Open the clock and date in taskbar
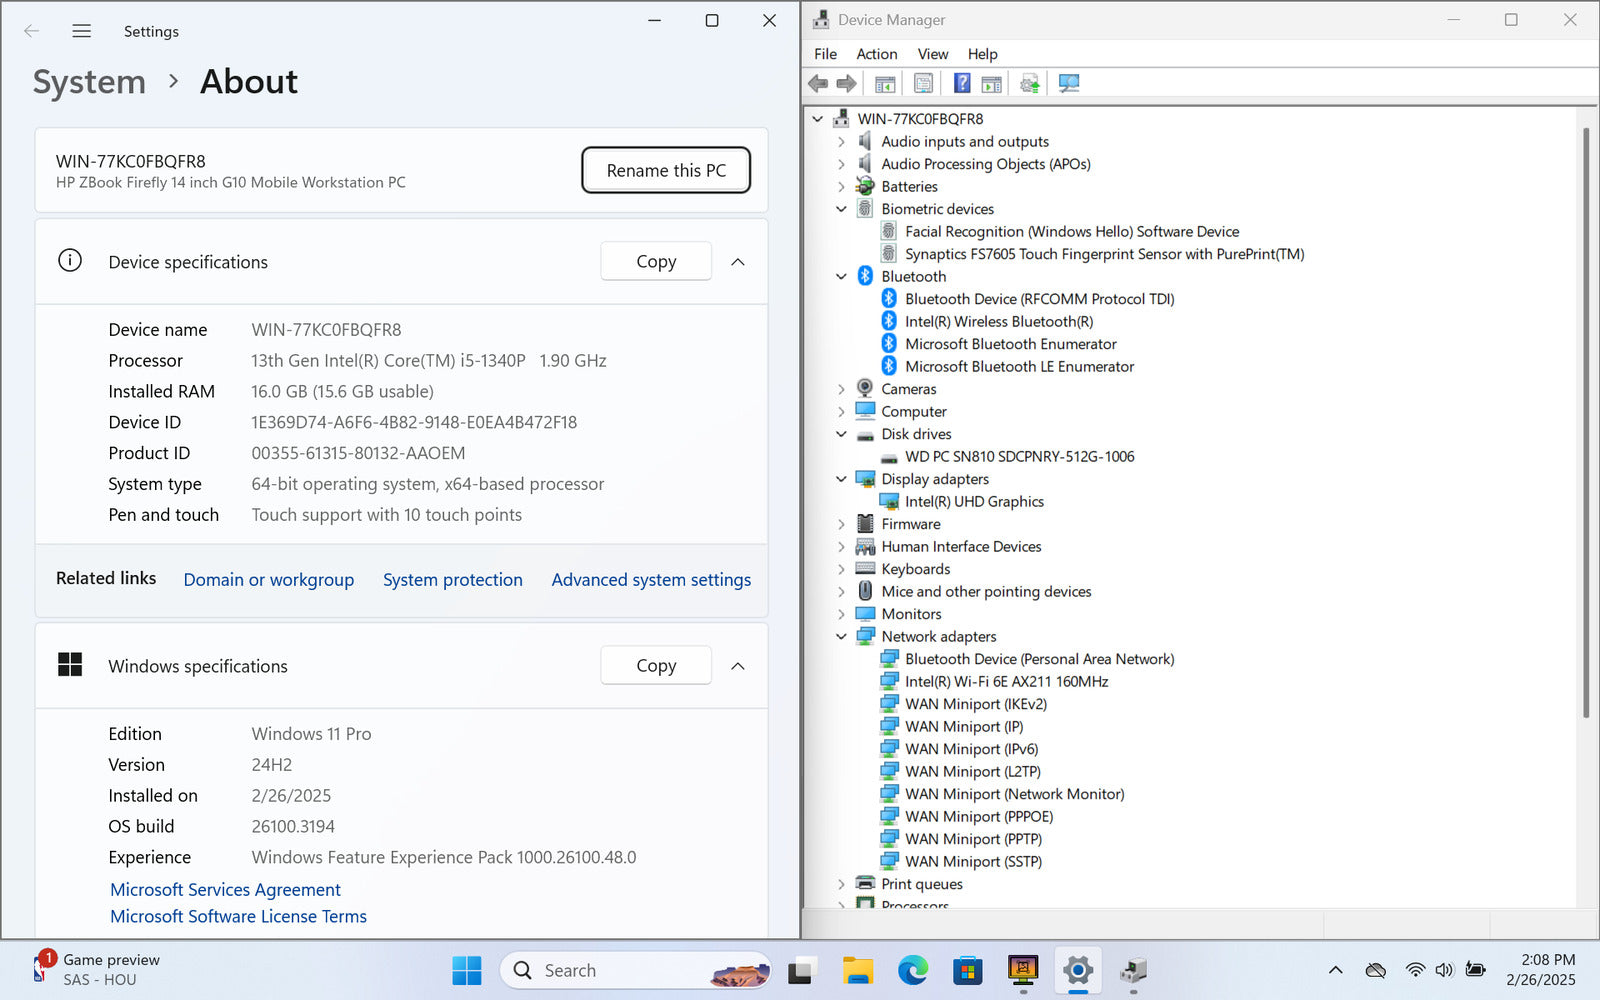The height and width of the screenshot is (1000, 1600). point(1541,970)
